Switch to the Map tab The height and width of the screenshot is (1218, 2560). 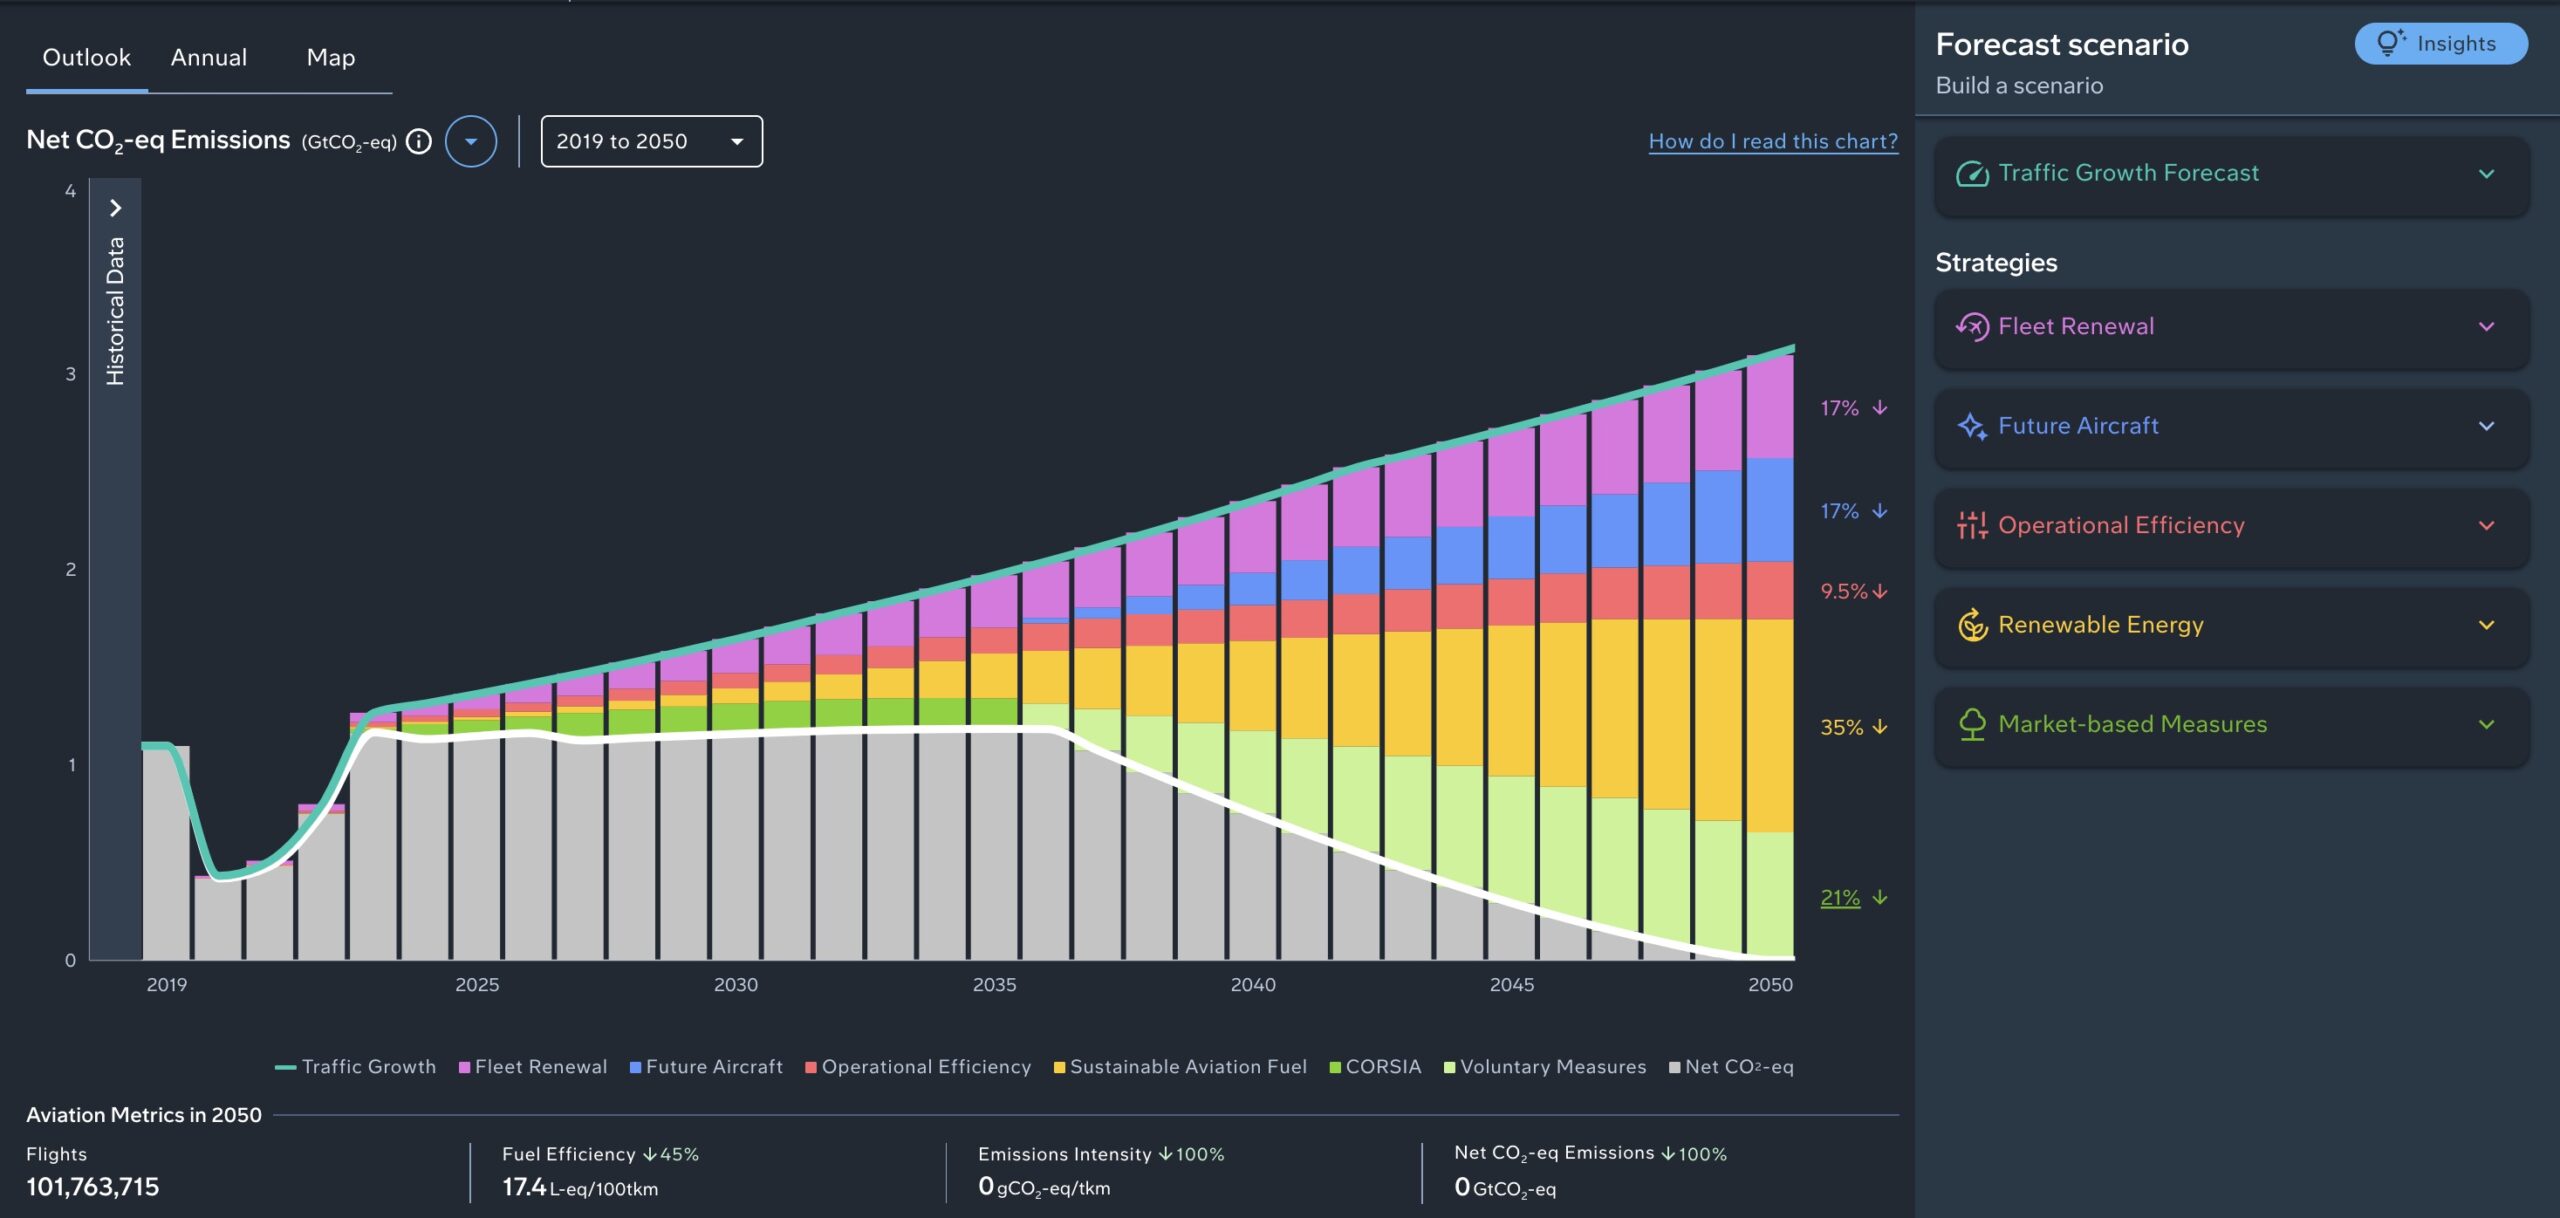pos(330,58)
